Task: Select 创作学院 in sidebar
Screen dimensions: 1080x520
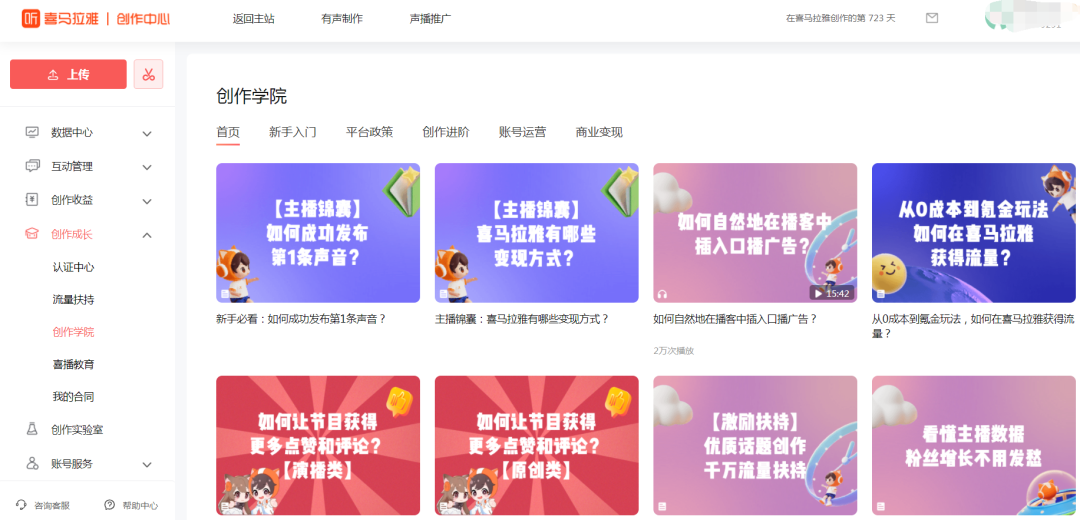Action: click(x=74, y=332)
